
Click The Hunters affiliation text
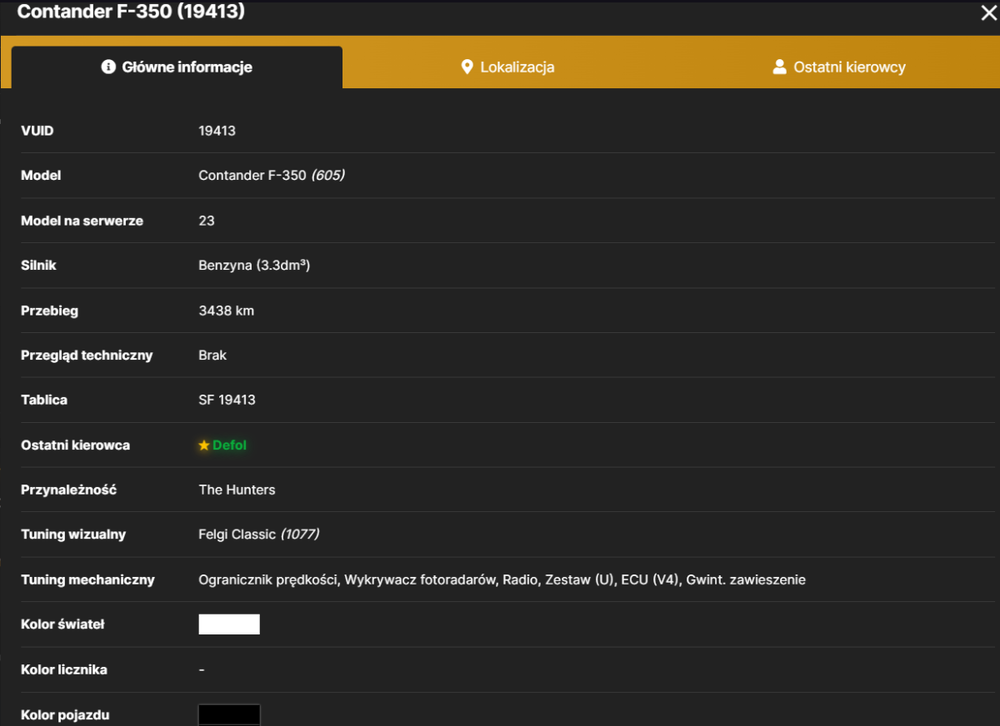237,490
